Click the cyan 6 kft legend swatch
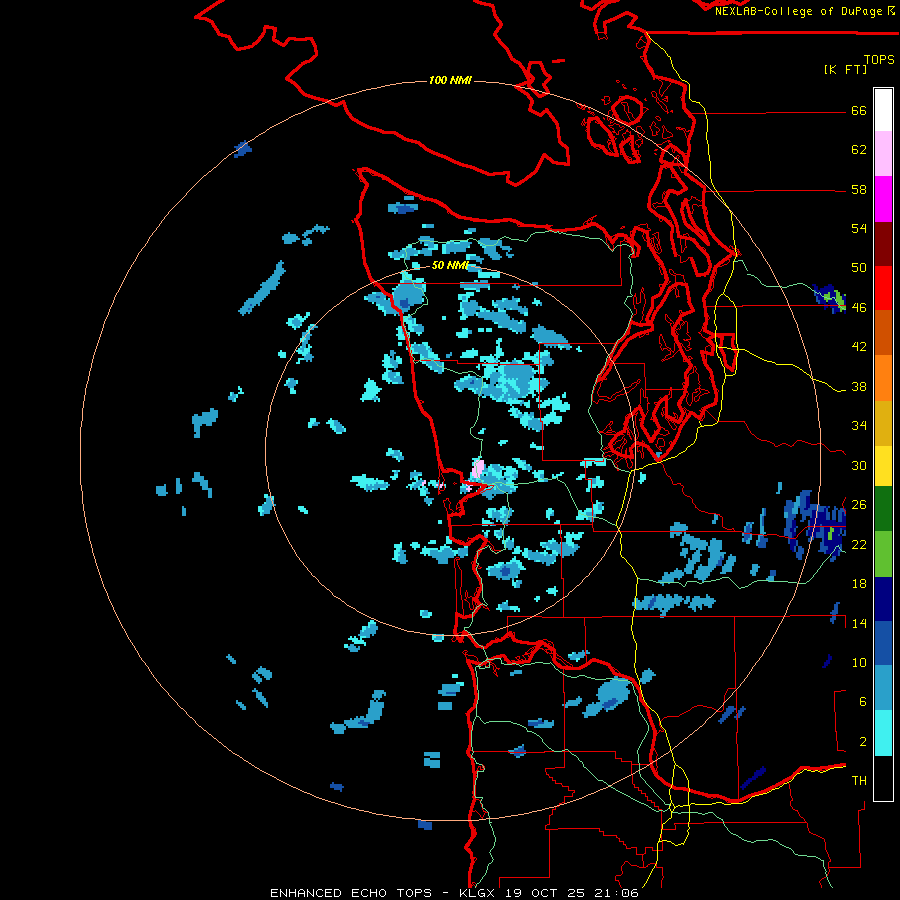Viewport: 900px width, 900px height. coord(883,733)
